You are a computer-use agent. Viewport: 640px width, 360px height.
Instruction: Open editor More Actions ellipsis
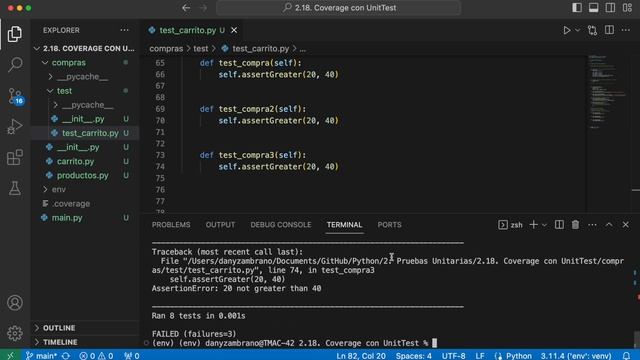coord(626,30)
